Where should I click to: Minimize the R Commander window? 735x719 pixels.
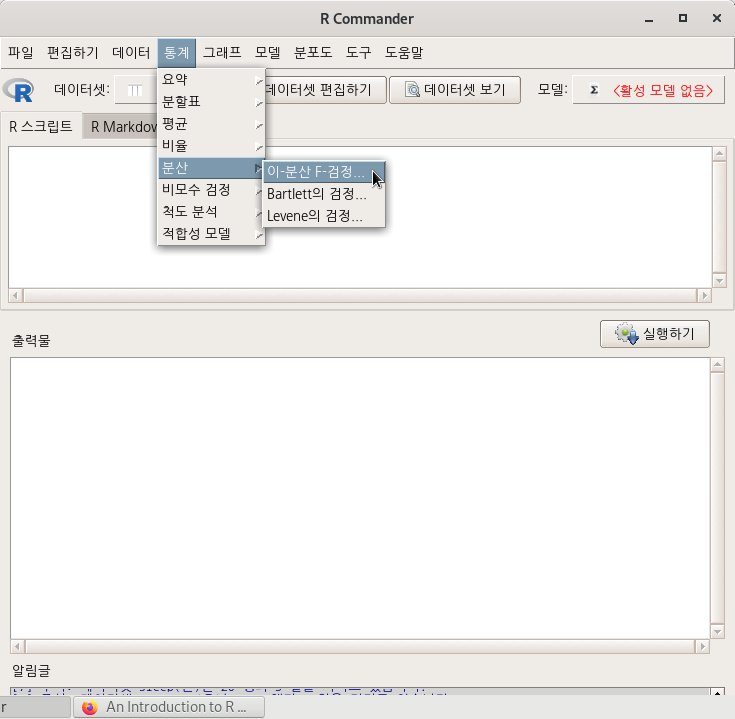(649, 19)
